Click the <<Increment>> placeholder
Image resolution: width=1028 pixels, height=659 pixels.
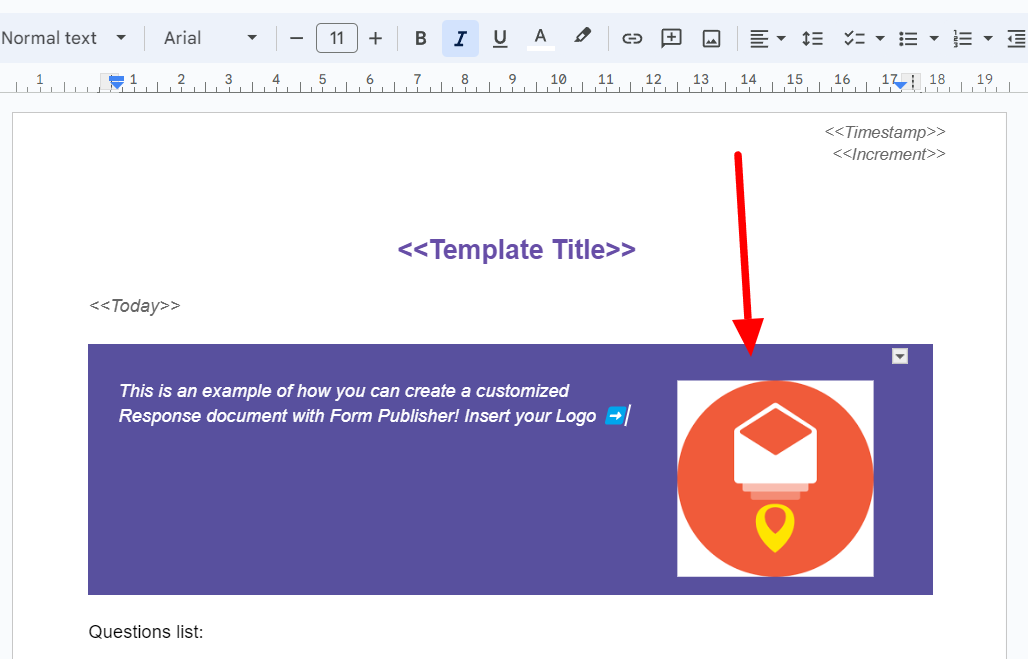click(889, 154)
